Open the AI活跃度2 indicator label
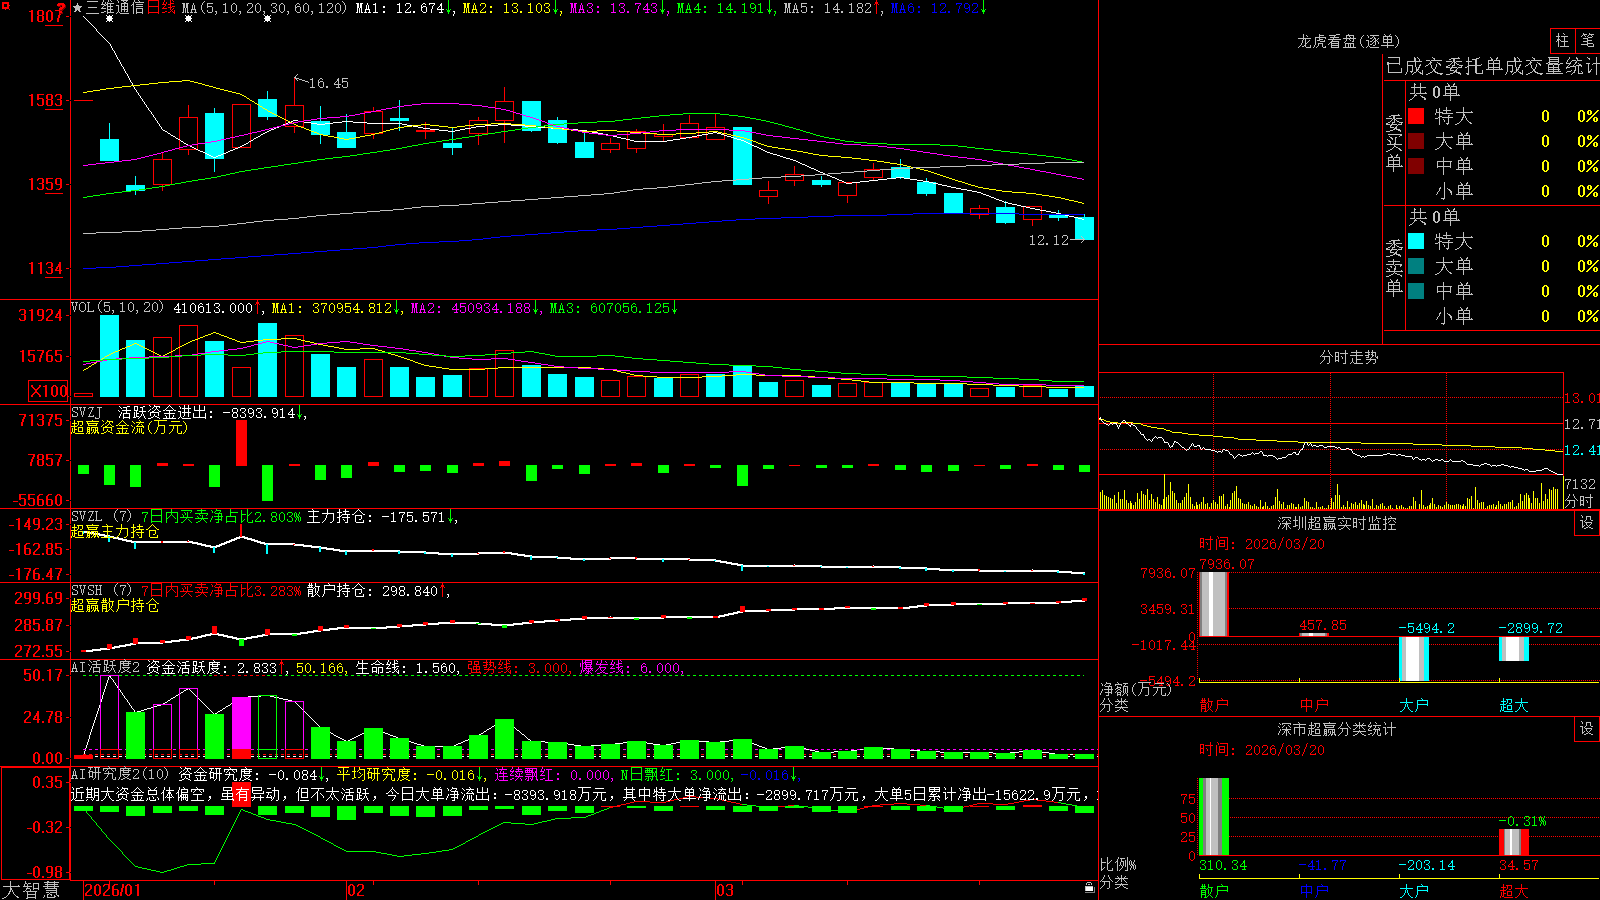Viewport: 1600px width, 900px height. [105, 667]
